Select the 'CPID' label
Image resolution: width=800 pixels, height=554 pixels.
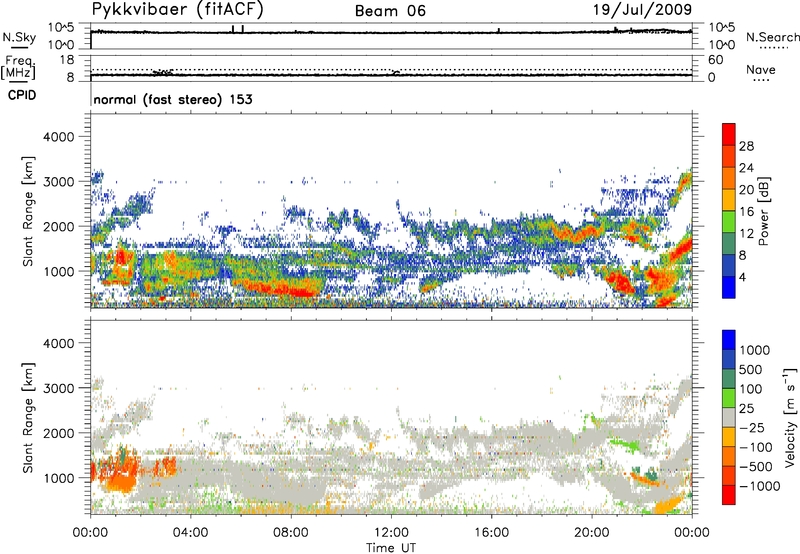[22, 95]
